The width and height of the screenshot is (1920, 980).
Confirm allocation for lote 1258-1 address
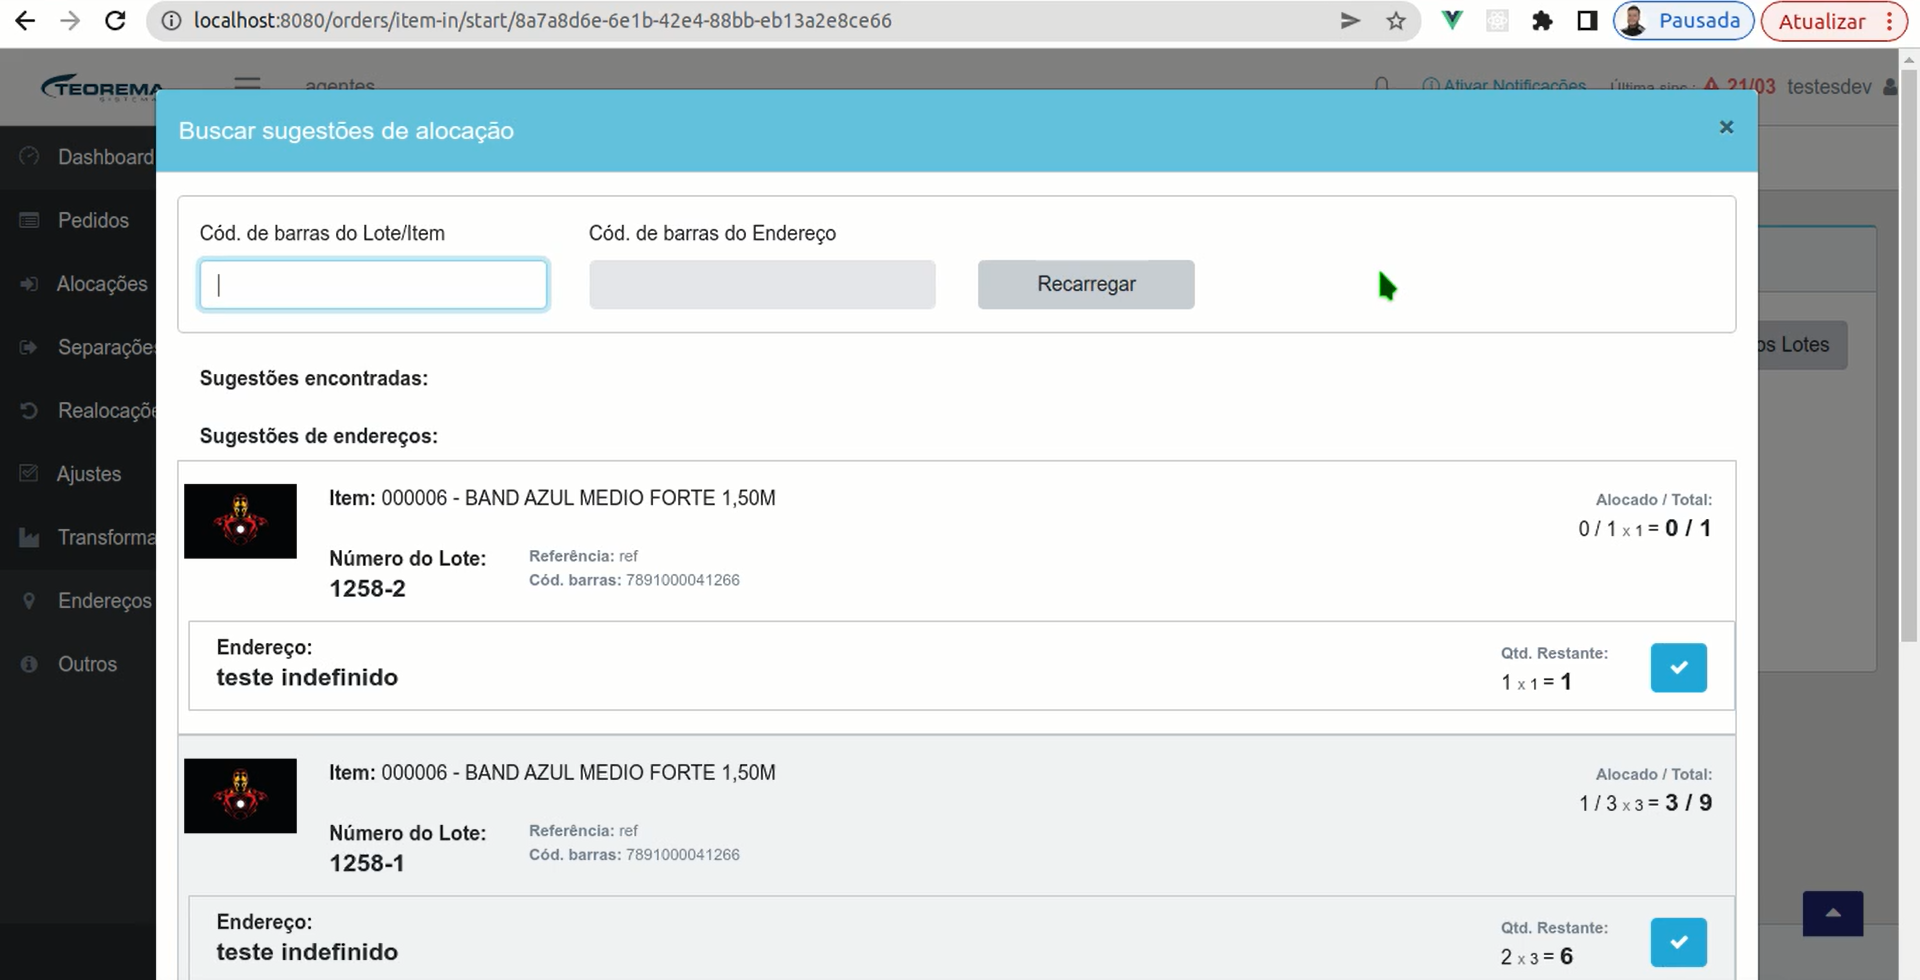(1678, 942)
